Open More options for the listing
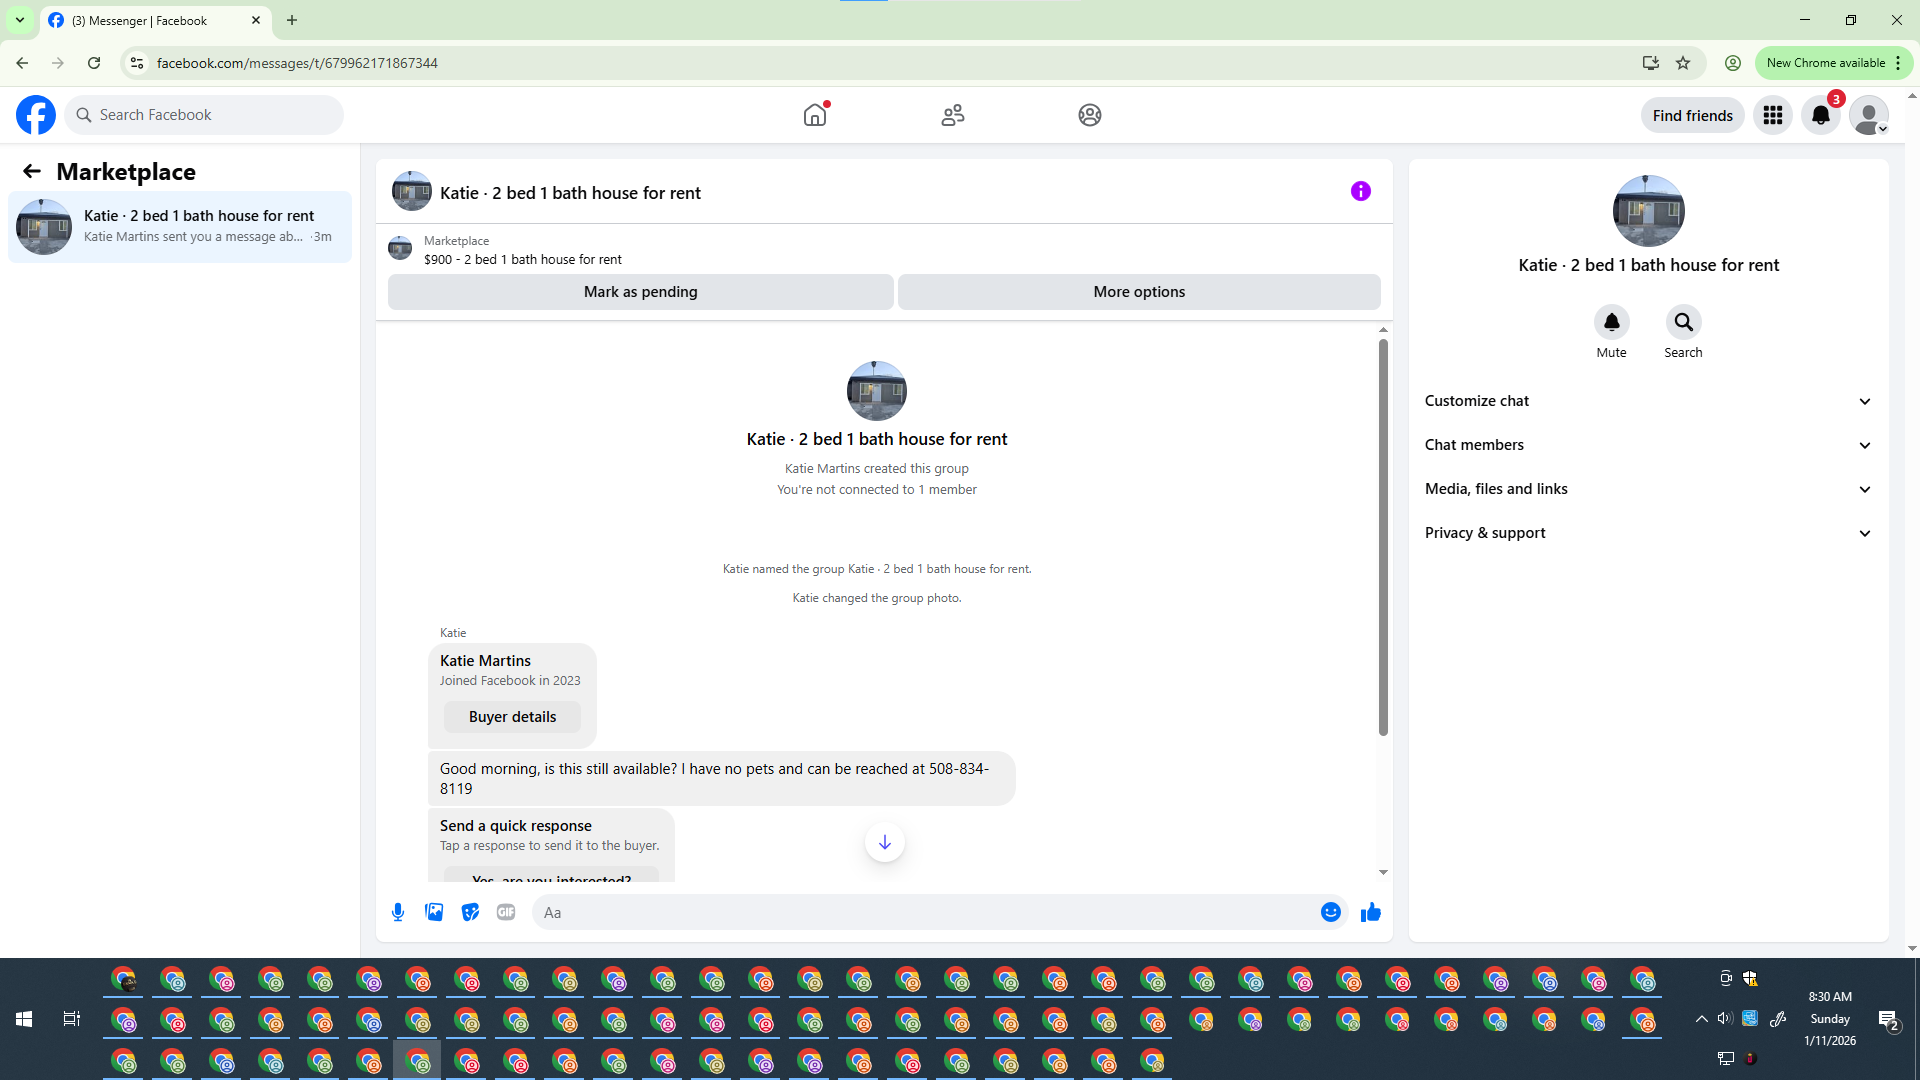The width and height of the screenshot is (1920, 1080). tap(1139, 292)
